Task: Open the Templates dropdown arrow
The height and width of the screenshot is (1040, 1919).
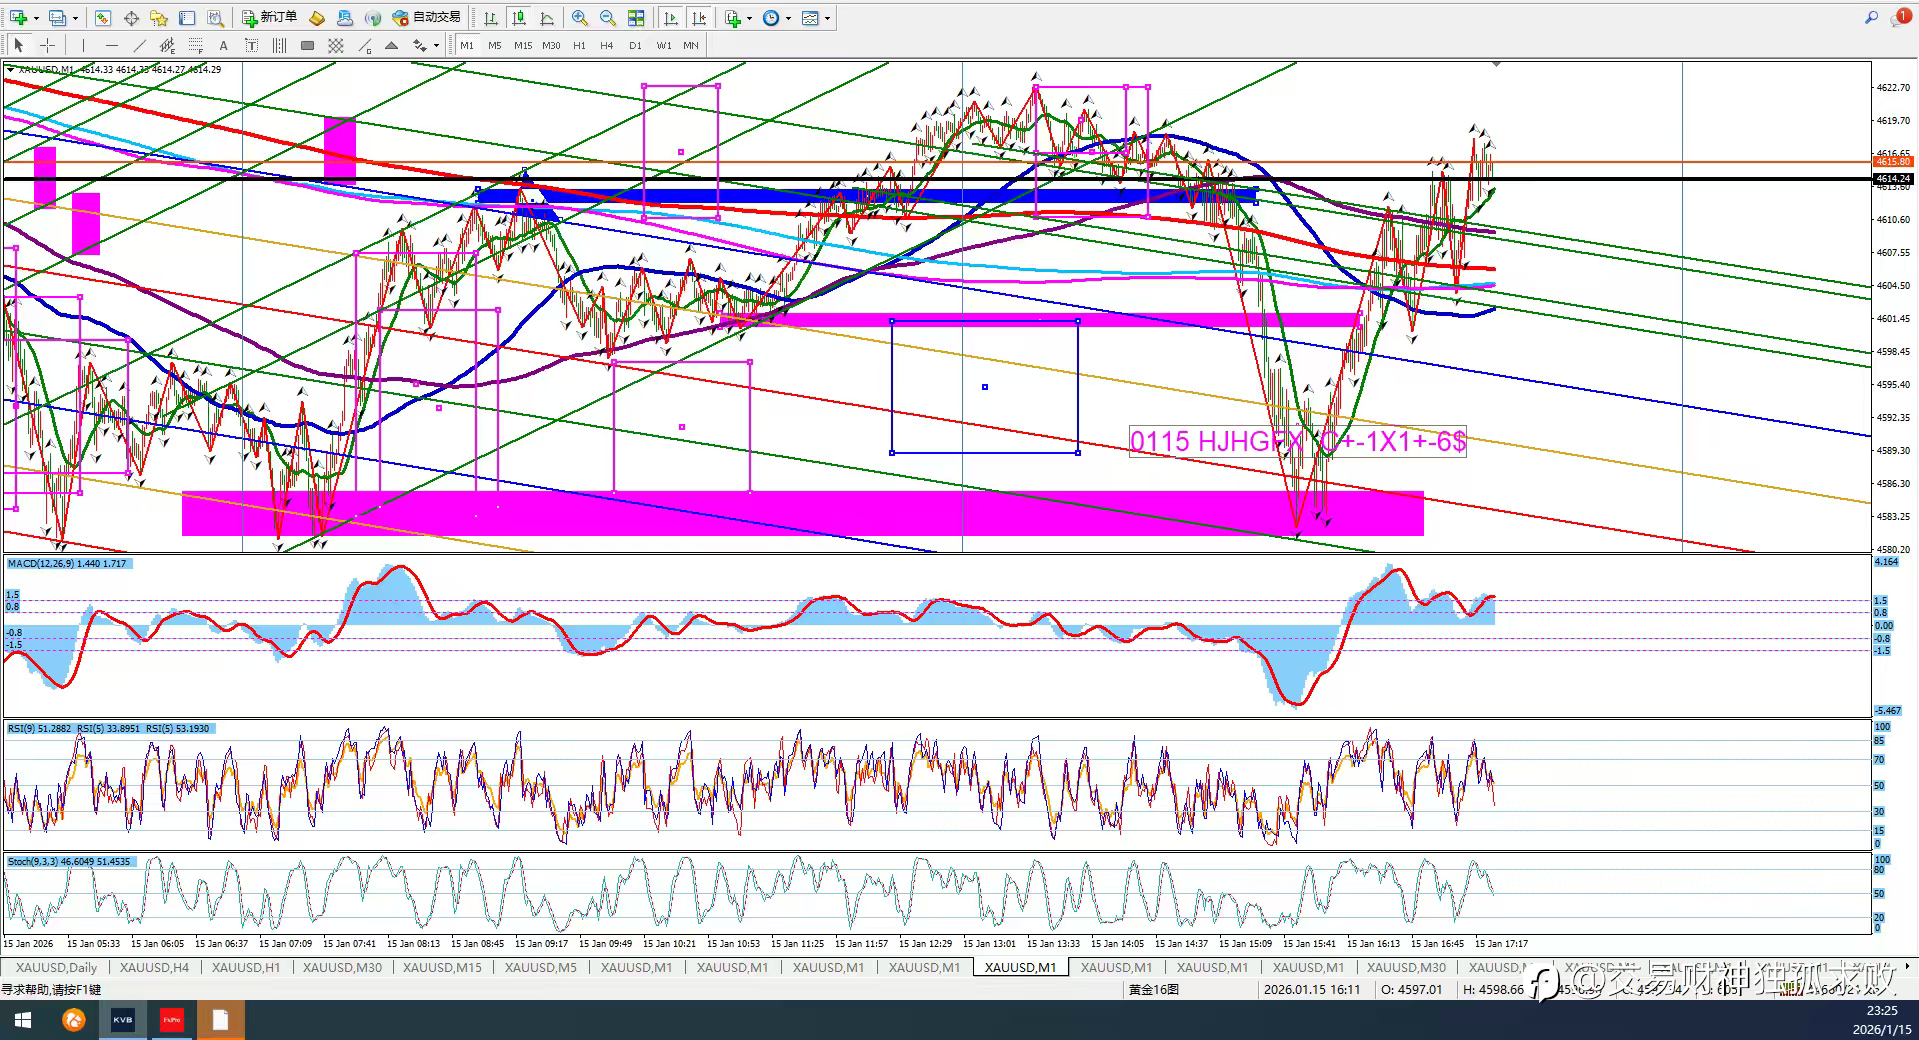Action: (828, 18)
